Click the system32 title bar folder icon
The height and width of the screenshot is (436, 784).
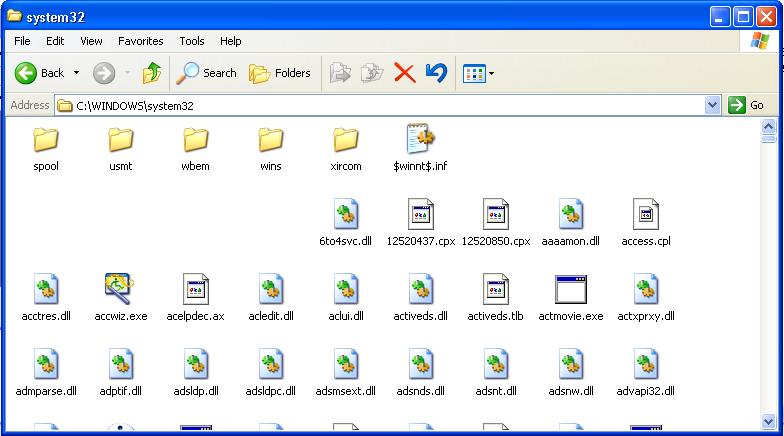tap(14, 16)
